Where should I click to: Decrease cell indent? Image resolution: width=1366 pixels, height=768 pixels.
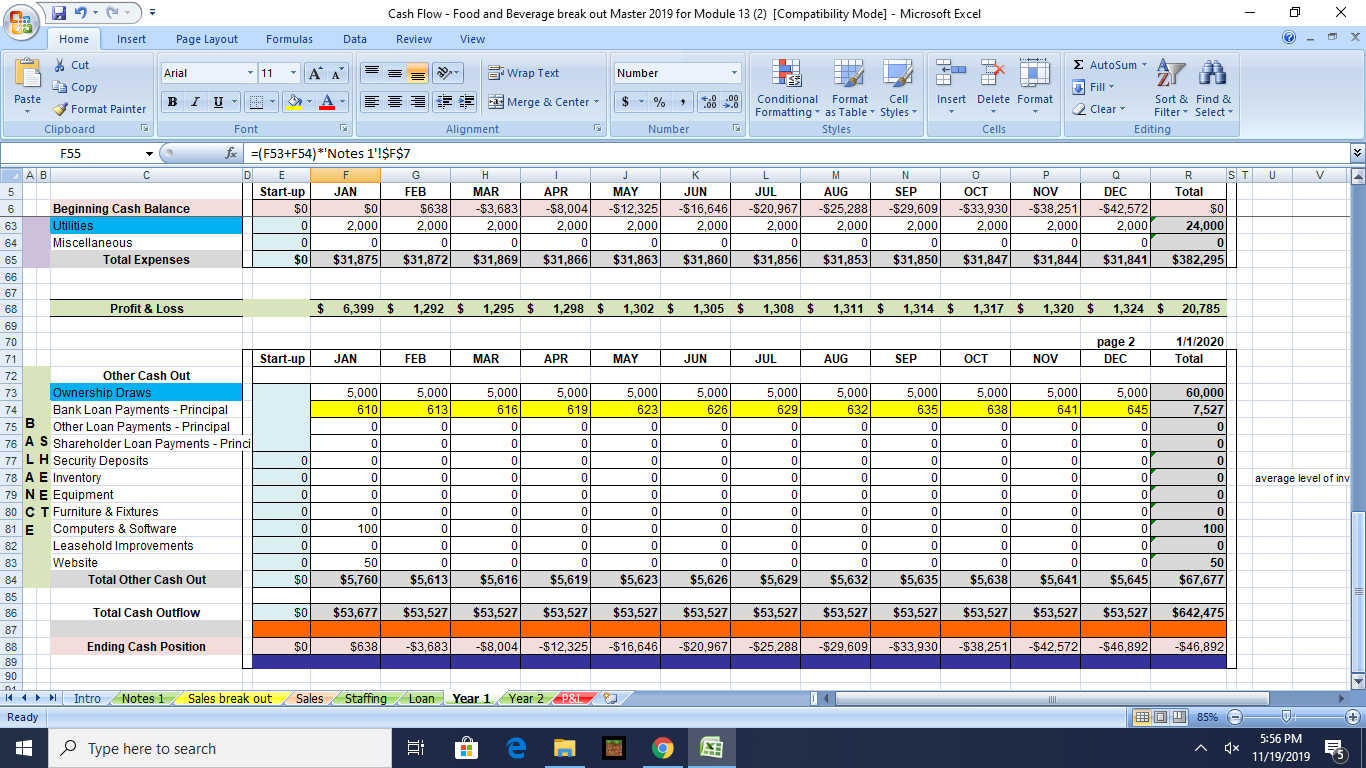pyautogui.click(x=446, y=102)
